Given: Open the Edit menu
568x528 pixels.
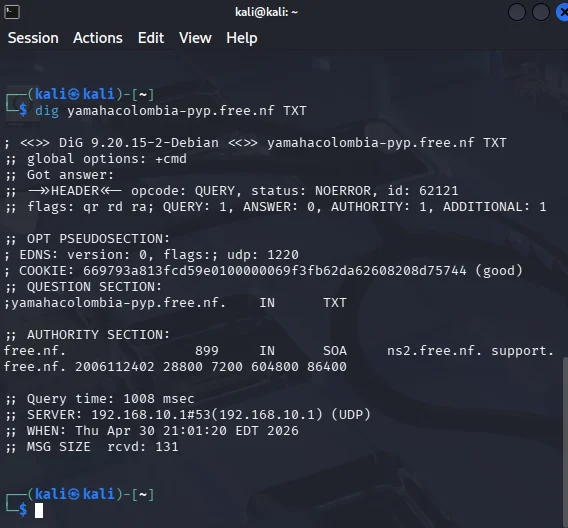Looking at the screenshot, I should (151, 38).
